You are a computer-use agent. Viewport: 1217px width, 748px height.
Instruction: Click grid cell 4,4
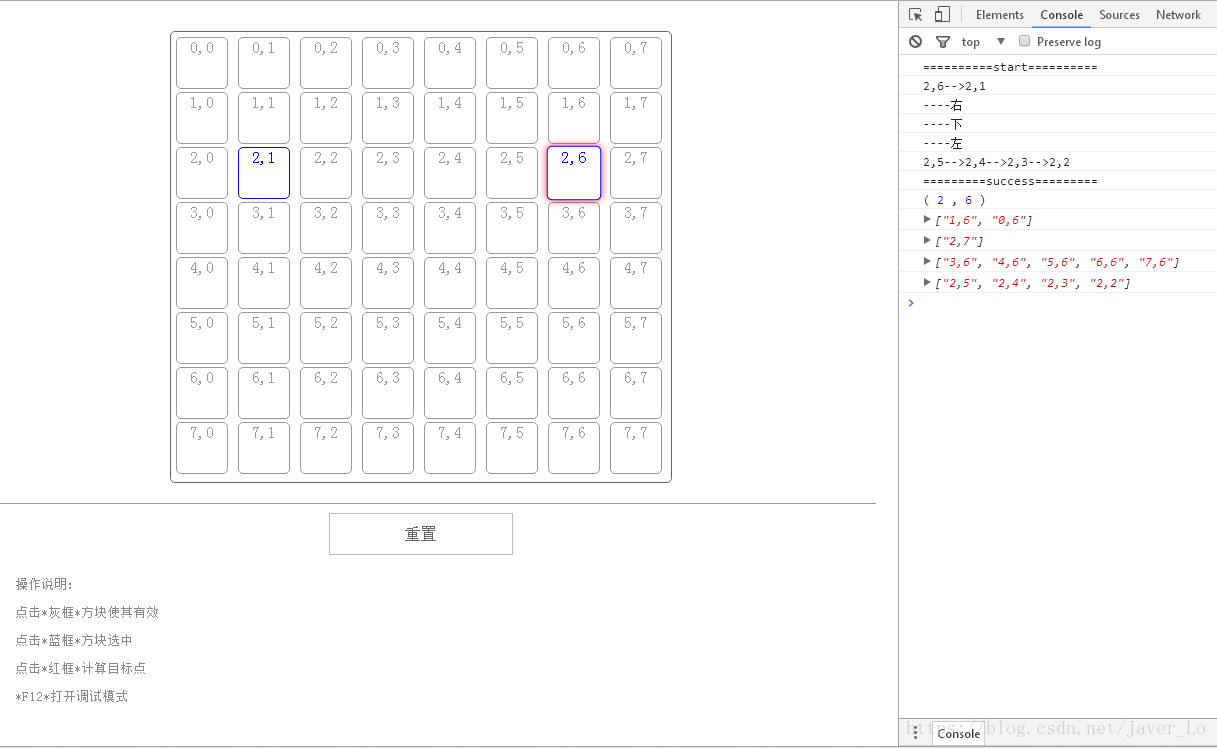450,283
